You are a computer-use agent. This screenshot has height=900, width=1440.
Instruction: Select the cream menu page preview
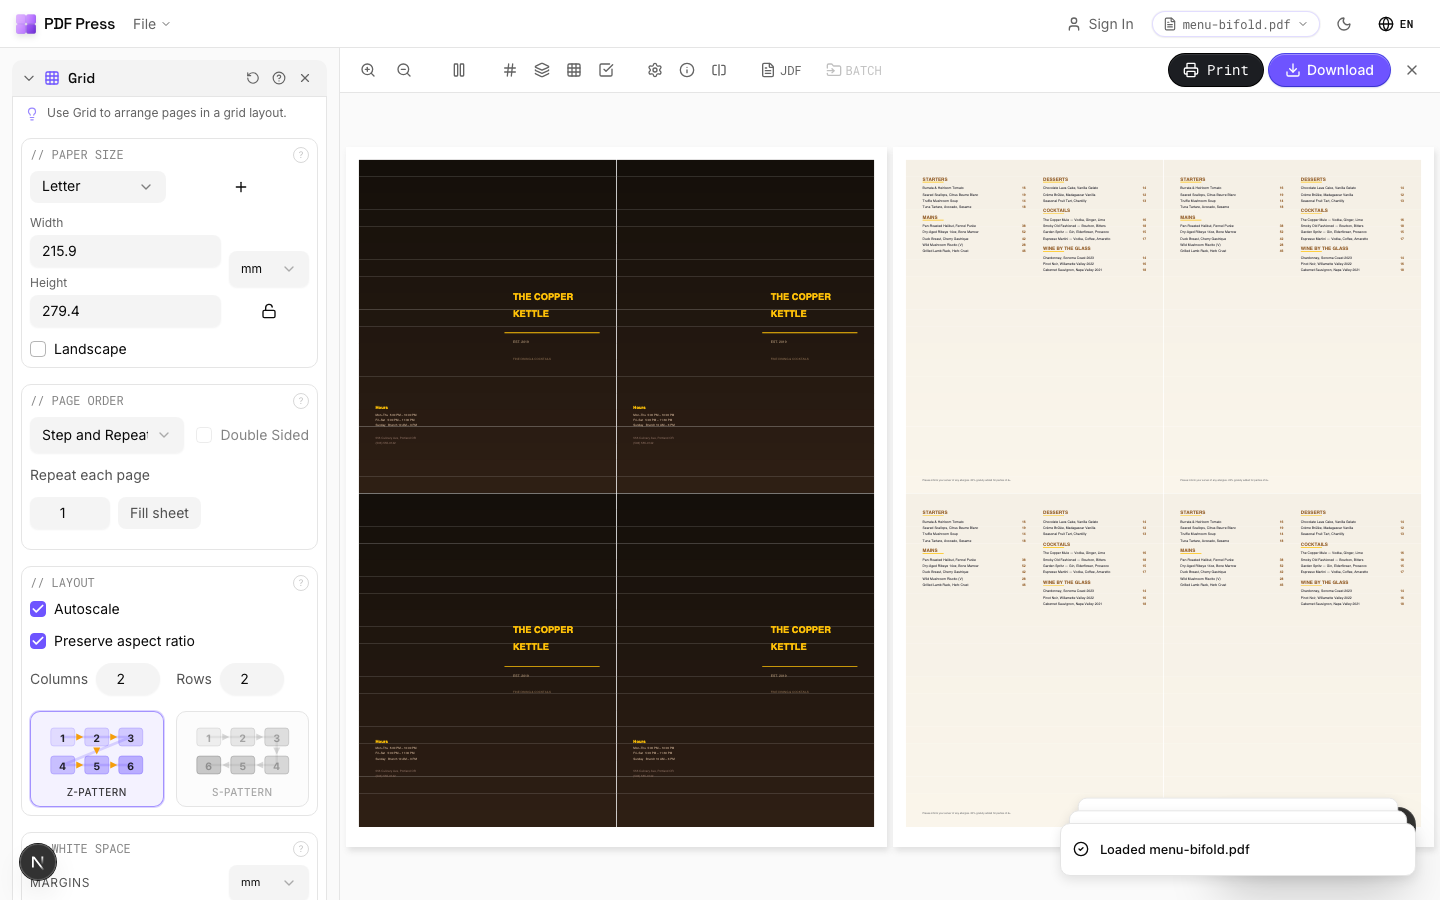pyautogui.click(x=1163, y=497)
